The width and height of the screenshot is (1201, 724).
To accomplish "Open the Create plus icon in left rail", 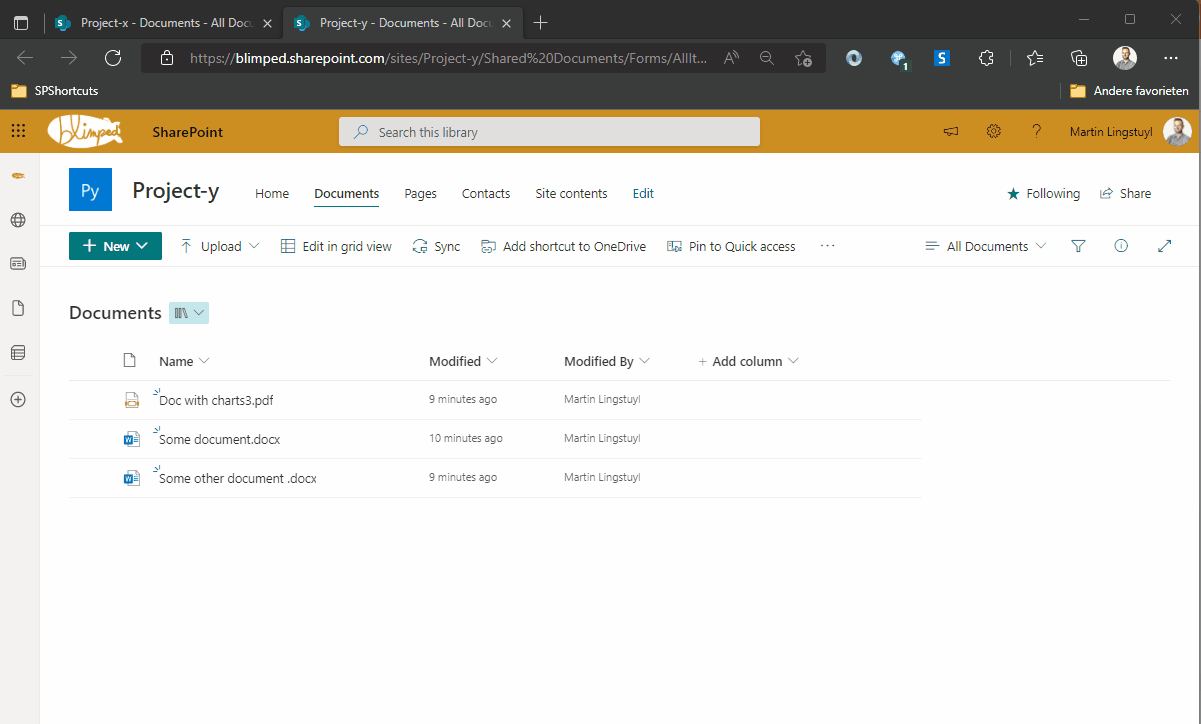I will click(18, 399).
